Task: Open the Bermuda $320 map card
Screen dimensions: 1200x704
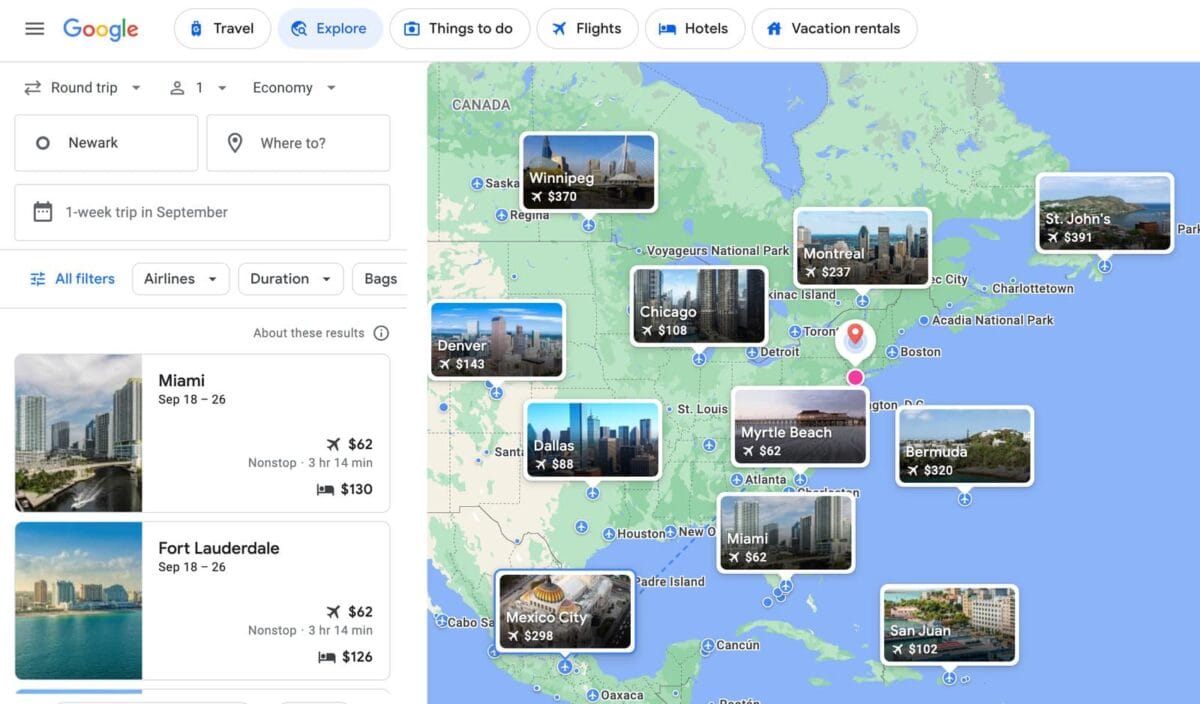Action: coord(964,445)
